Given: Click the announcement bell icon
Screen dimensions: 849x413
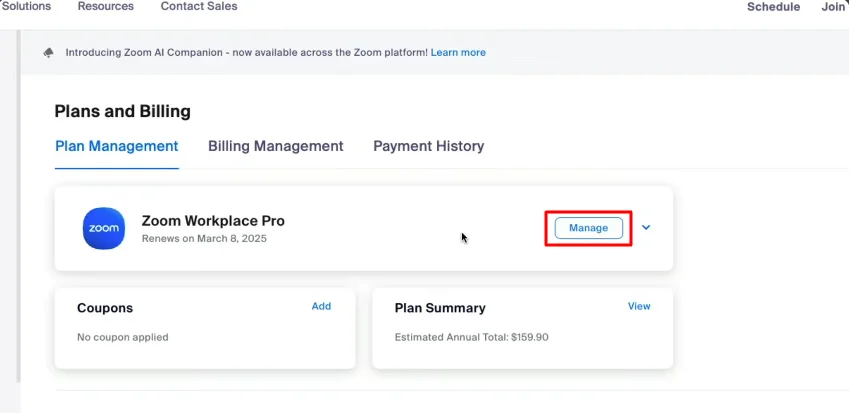Looking at the screenshot, I should point(49,53).
